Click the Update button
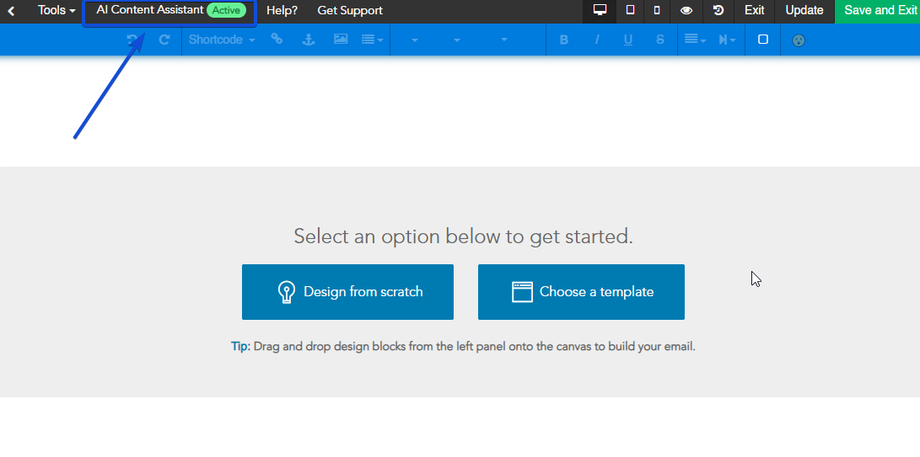Image resolution: width=920 pixels, height=457 pixels. point(804,11)
